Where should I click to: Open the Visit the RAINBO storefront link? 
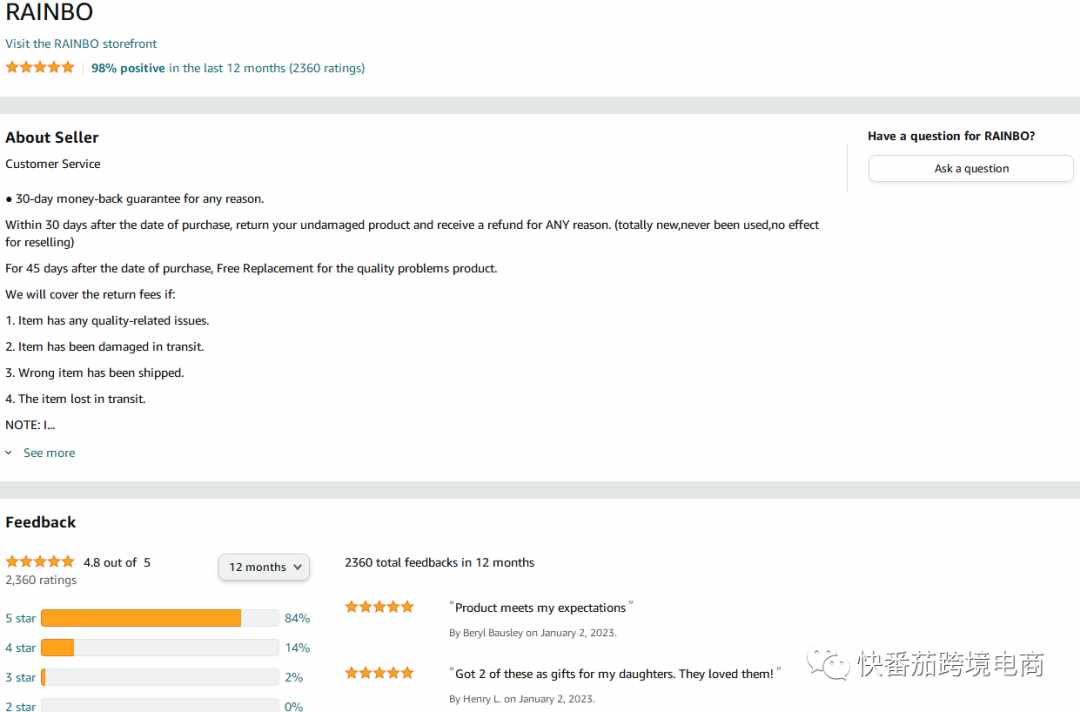point(81,43)
